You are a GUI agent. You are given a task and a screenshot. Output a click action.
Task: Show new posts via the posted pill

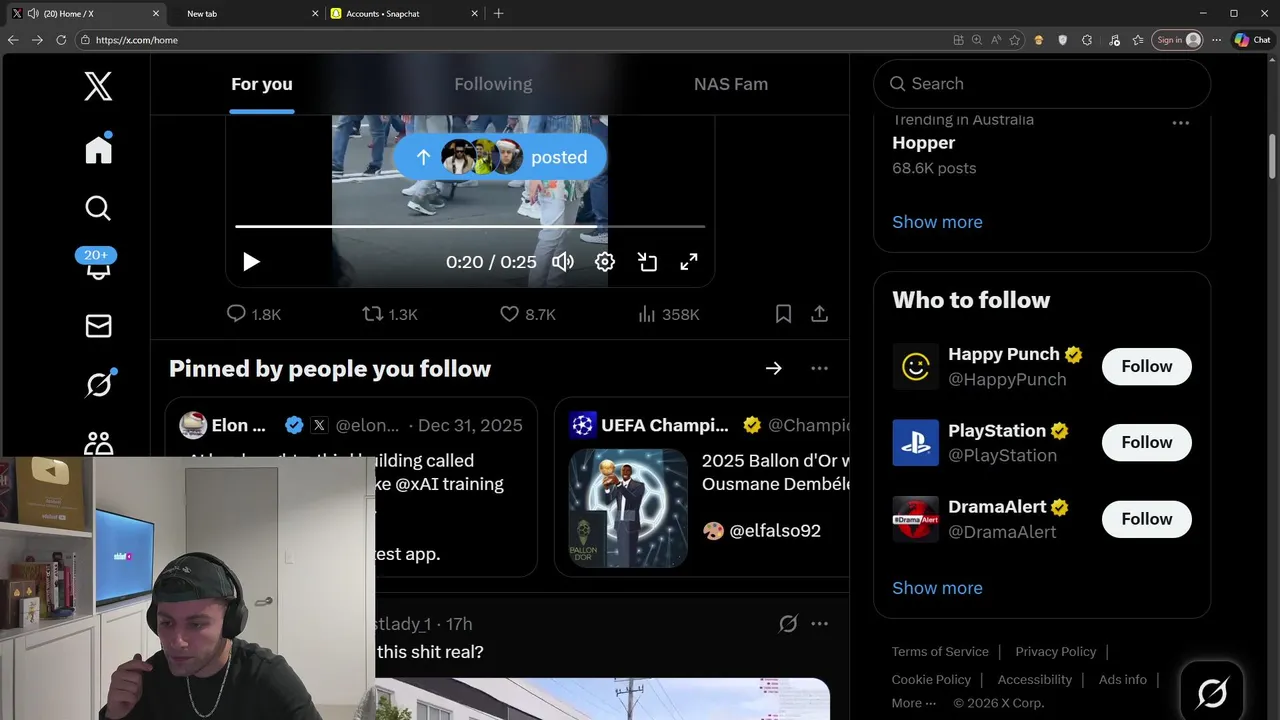click(500, 157)
